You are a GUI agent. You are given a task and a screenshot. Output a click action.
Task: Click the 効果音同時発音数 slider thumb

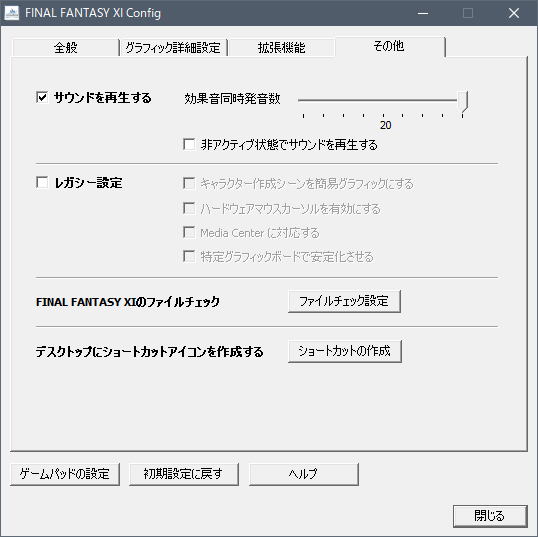pos(463,102)
